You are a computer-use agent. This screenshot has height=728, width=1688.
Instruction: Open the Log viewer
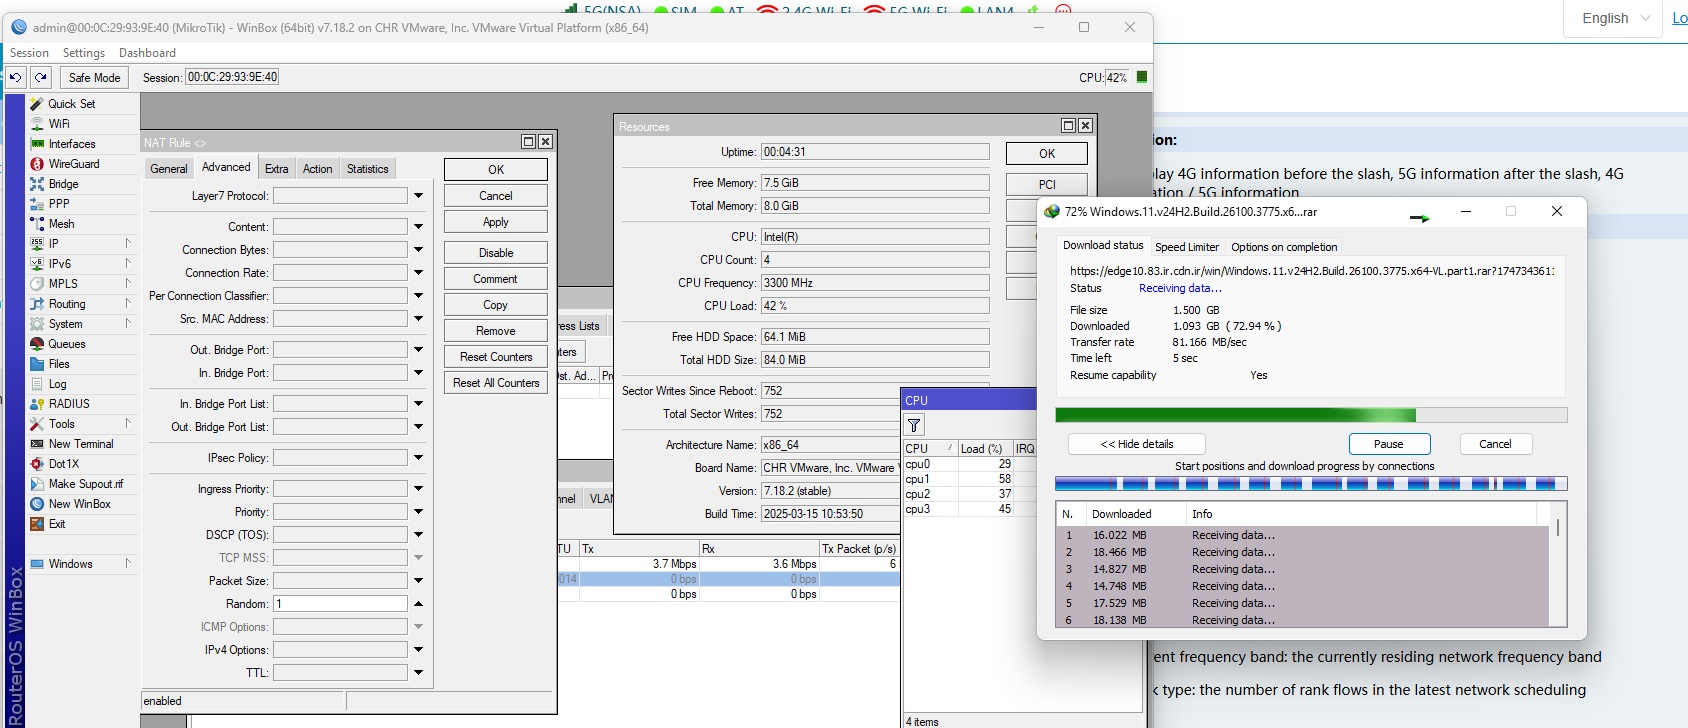tap(57, 384)
